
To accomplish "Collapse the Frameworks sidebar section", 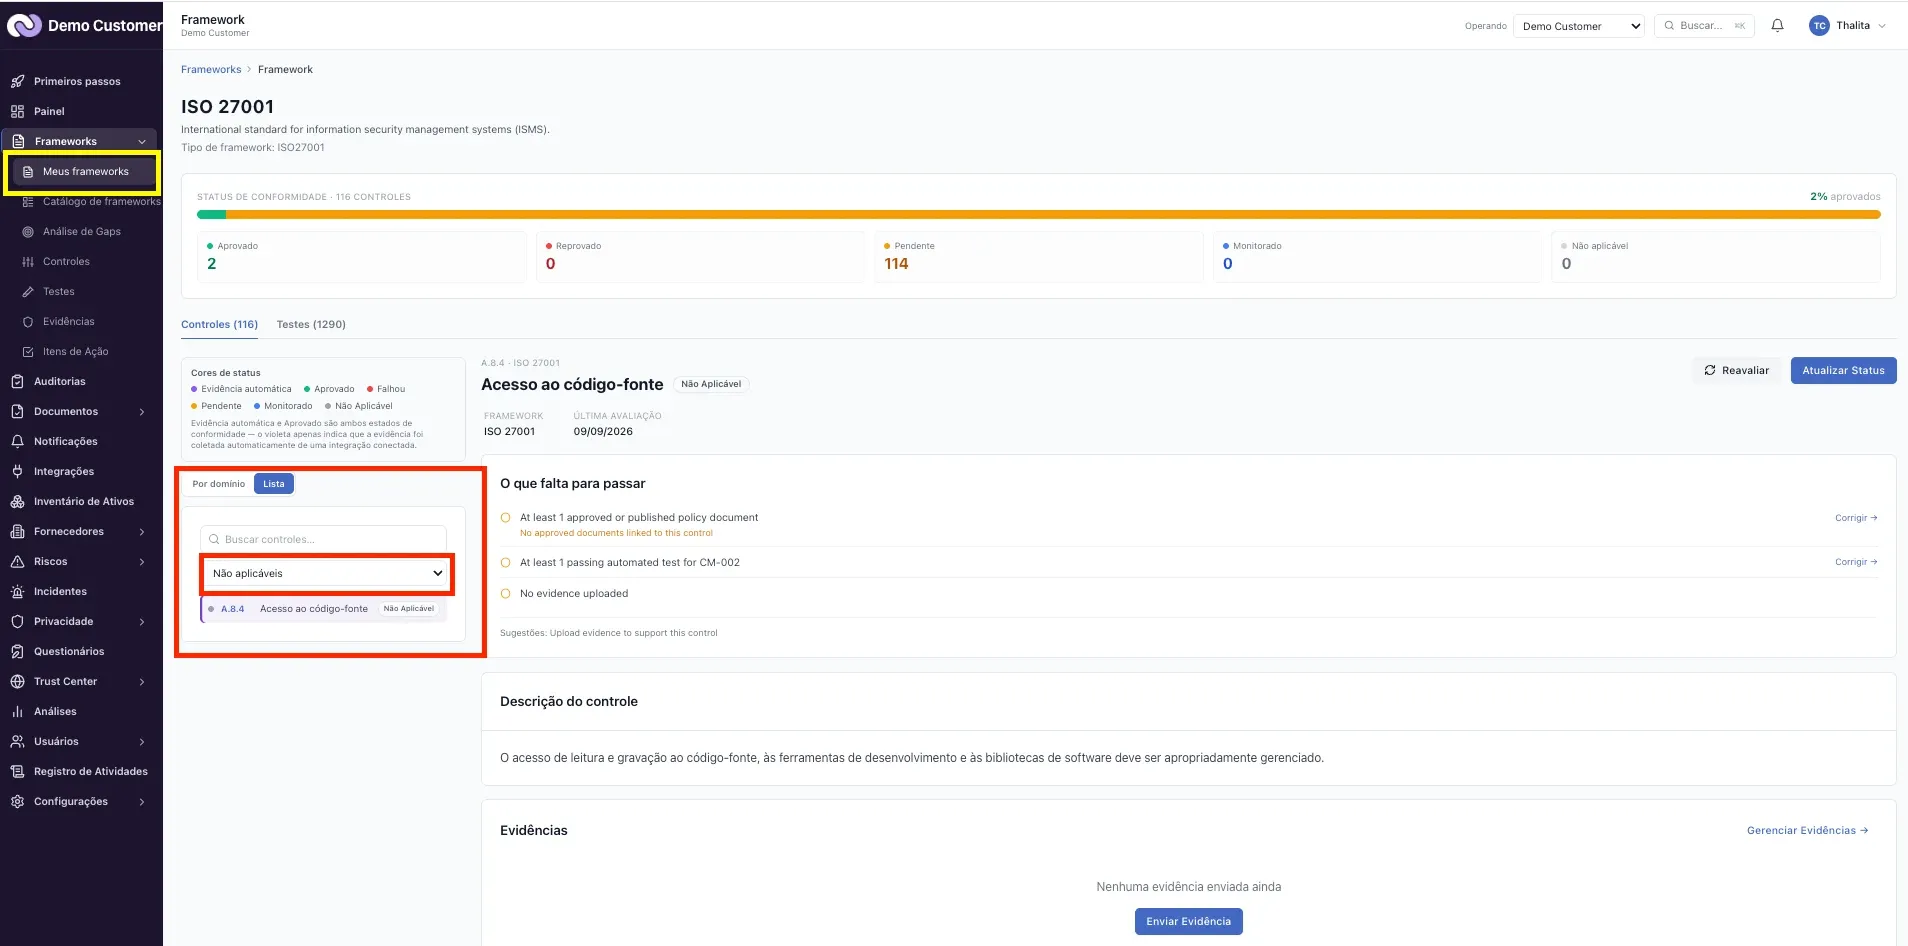I will pos(142,141).
